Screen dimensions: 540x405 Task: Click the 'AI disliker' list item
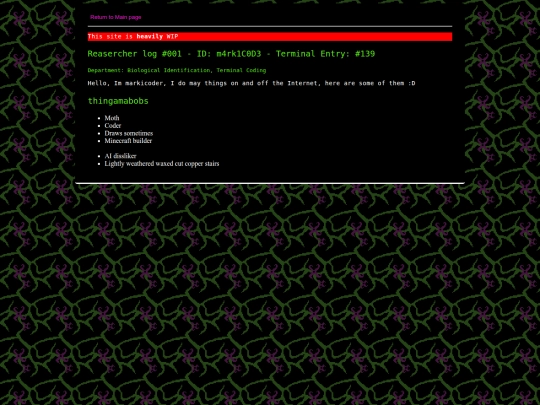(x=121, y=156)
